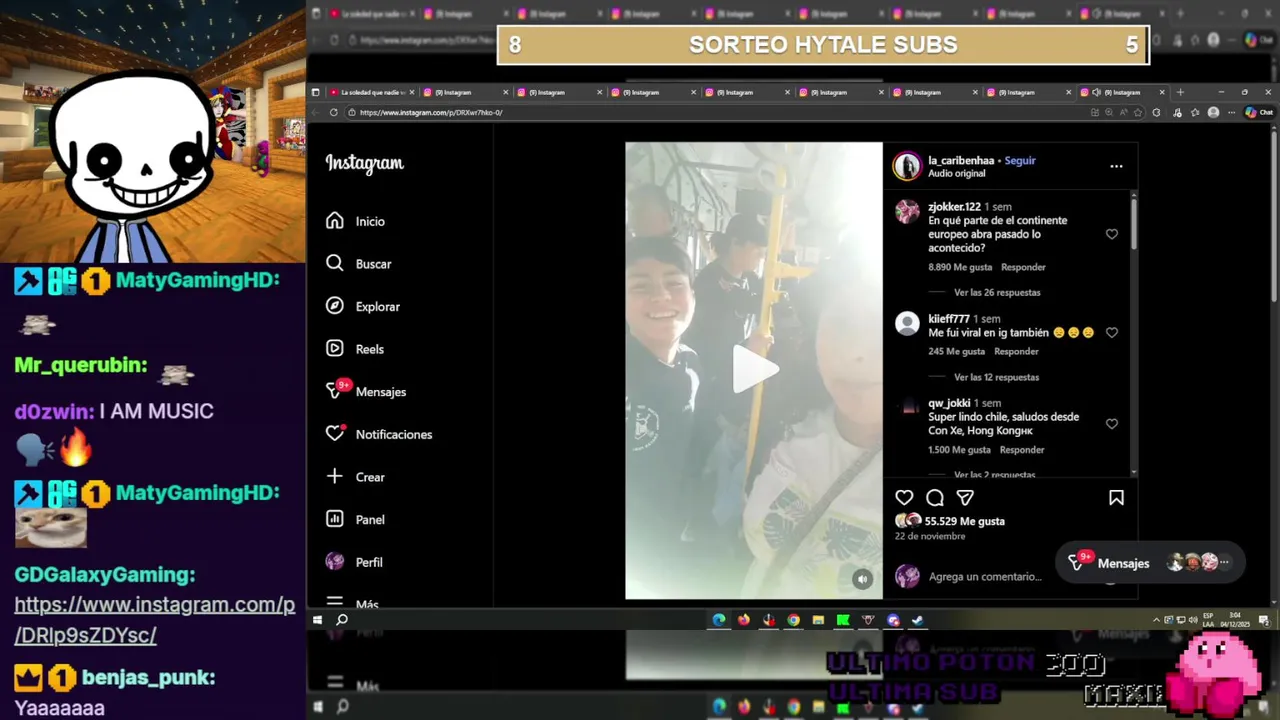Open Panel dashboard in the sidebar
This screenshot has width=1280, height=720.
(356, 519)
